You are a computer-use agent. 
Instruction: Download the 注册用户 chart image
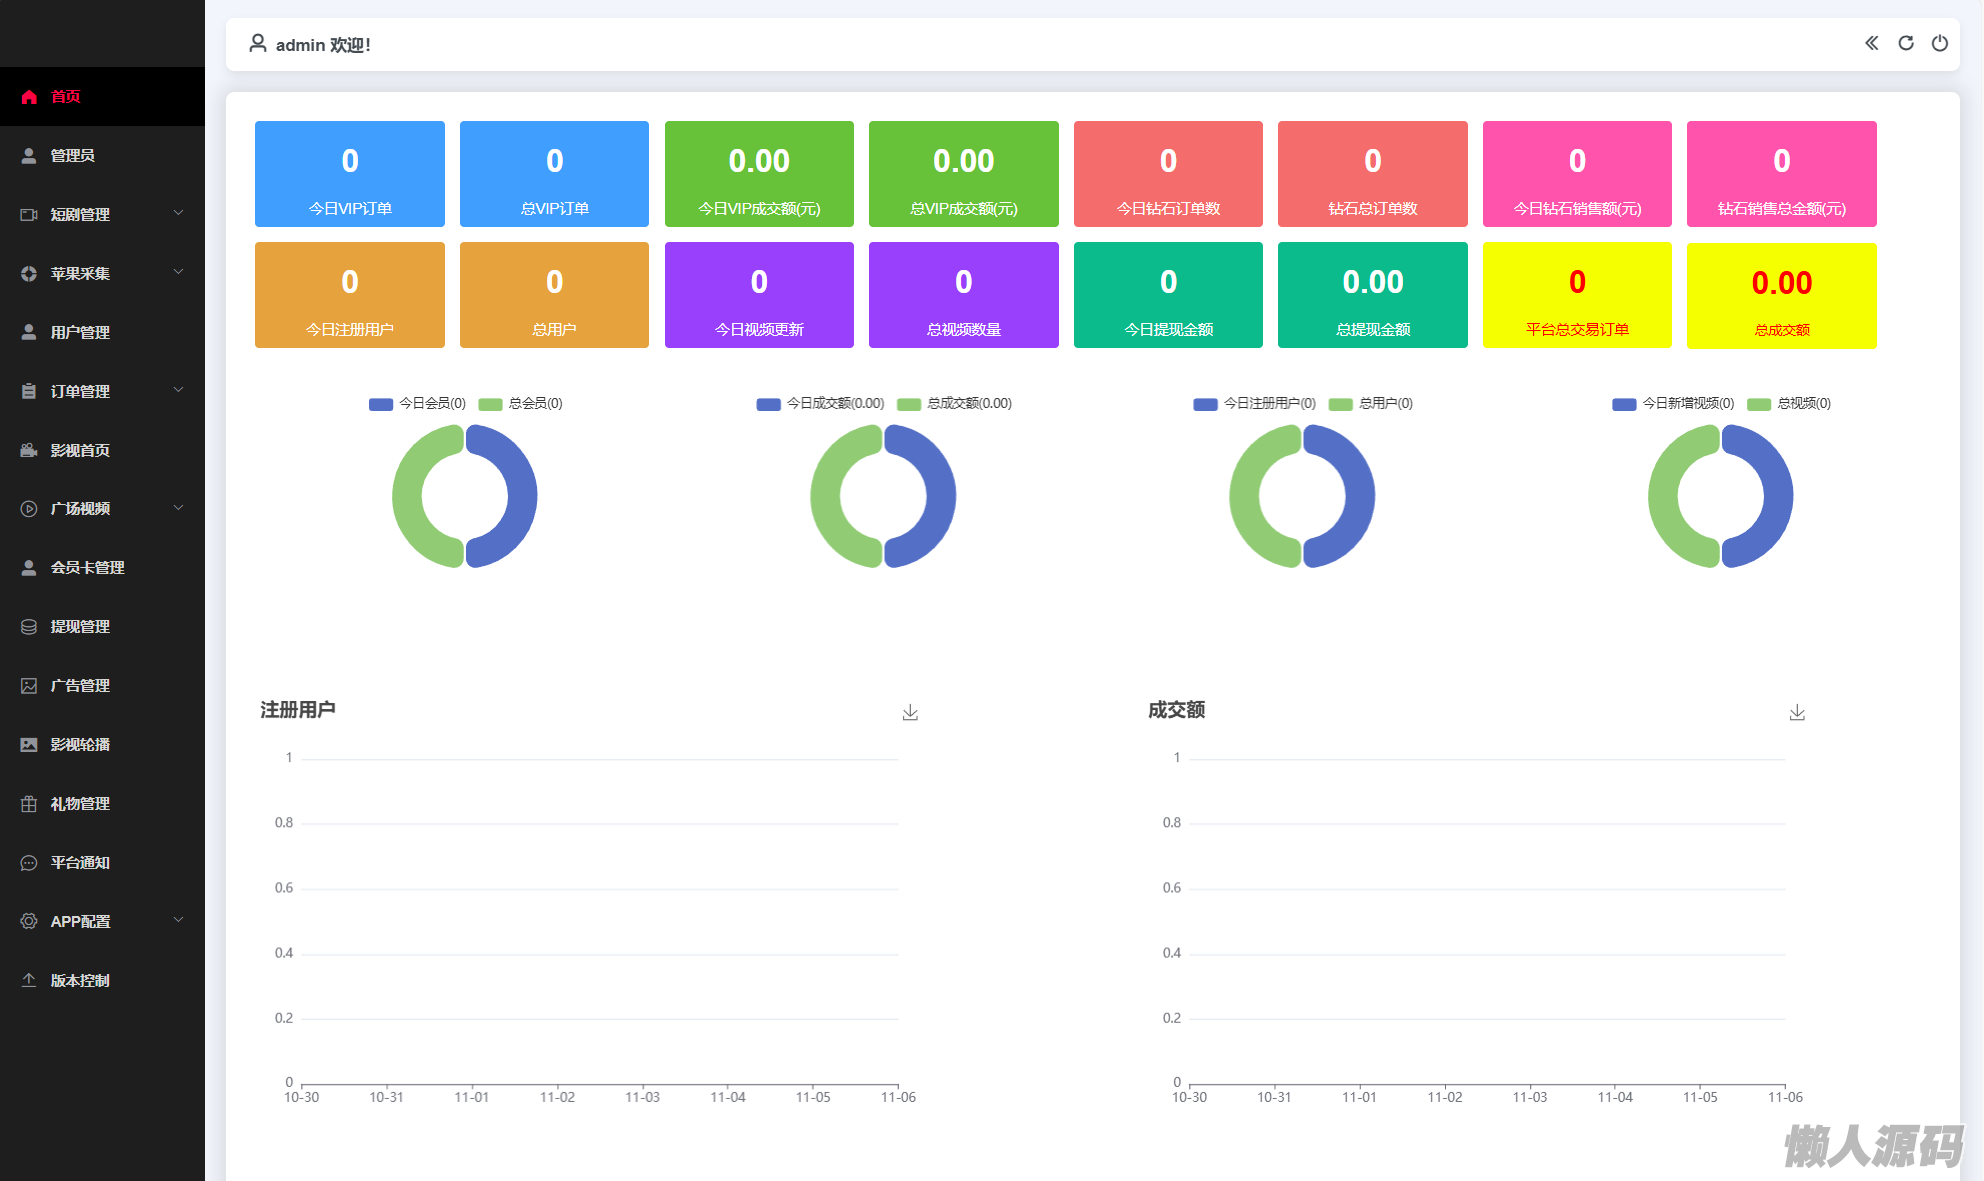[x=910, y=712]
